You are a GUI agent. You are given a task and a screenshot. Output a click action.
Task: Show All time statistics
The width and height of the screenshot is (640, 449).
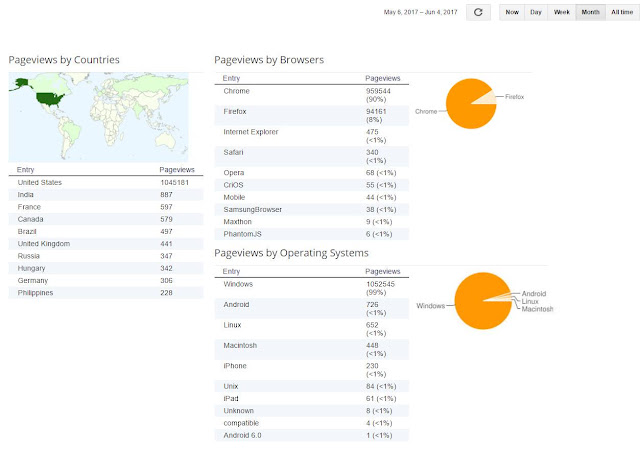pyautogui.click(x=622, y=12)
